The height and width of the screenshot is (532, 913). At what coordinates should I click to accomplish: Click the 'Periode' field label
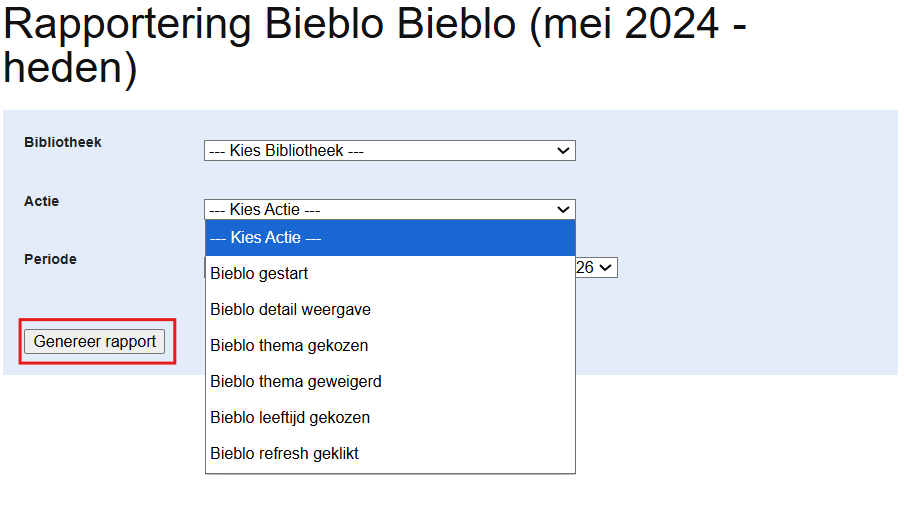tap(50, 259)
